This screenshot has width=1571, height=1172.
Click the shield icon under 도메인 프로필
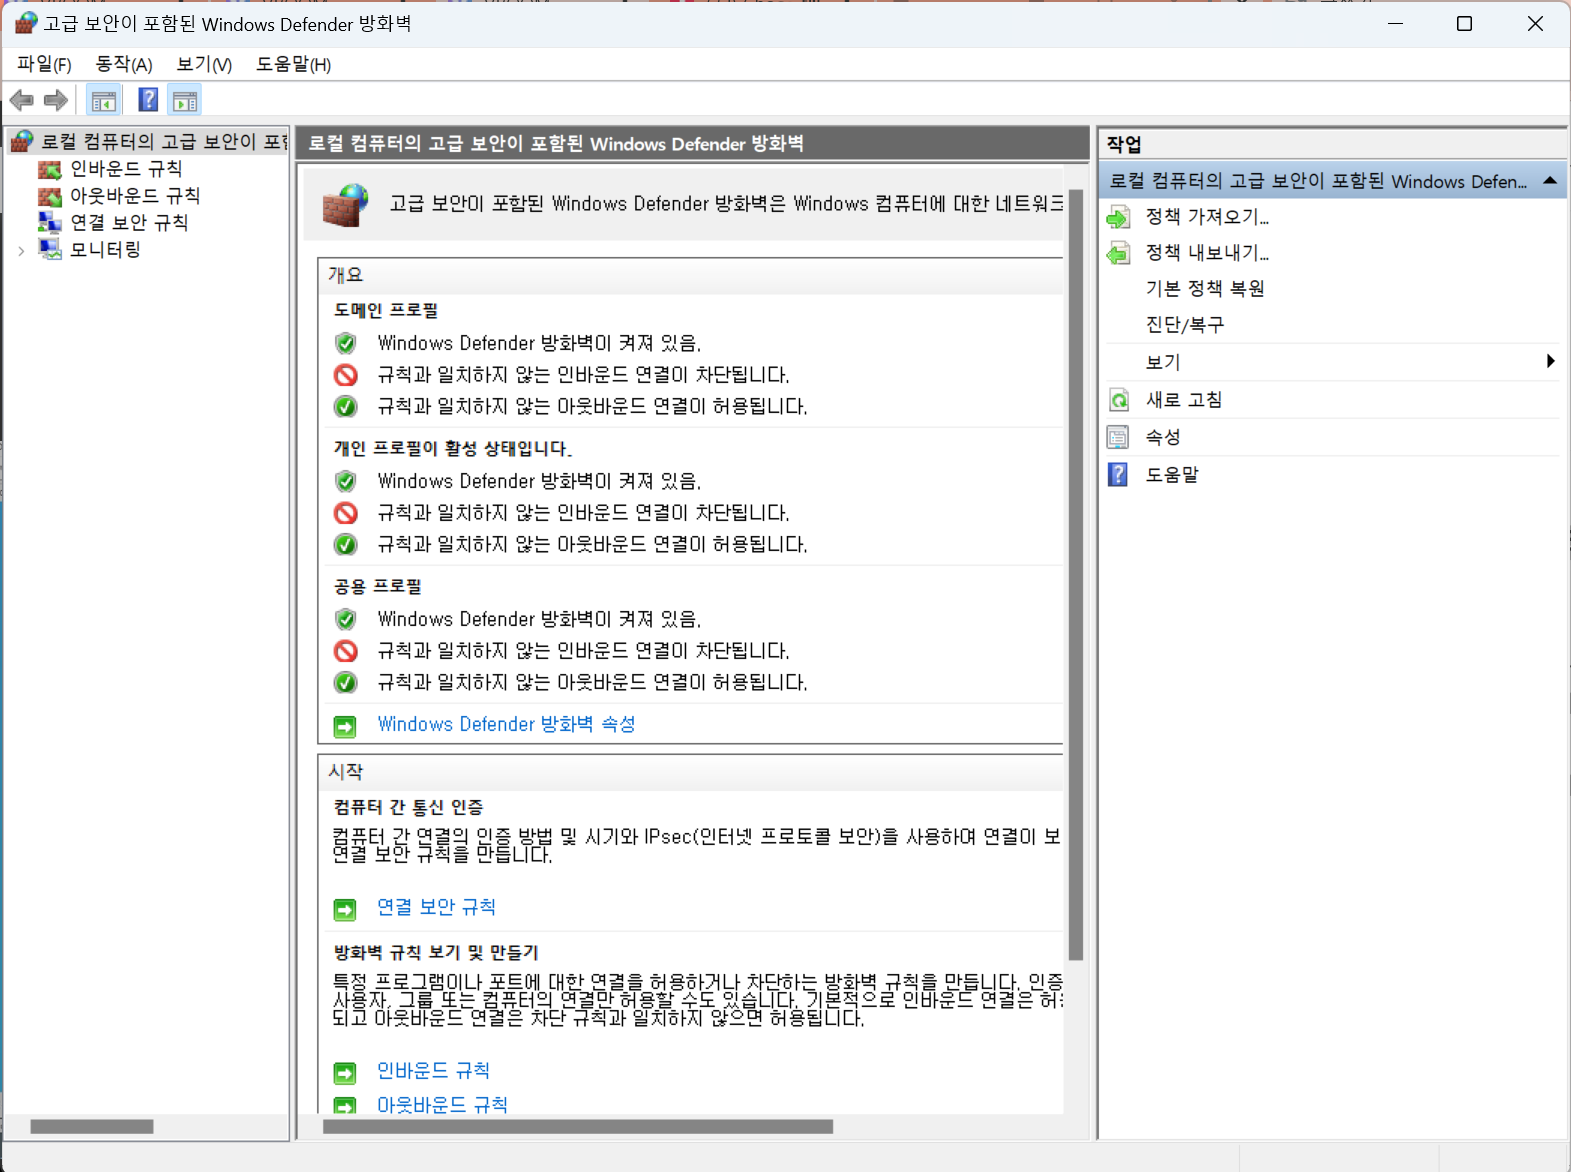tap(346, 343)
